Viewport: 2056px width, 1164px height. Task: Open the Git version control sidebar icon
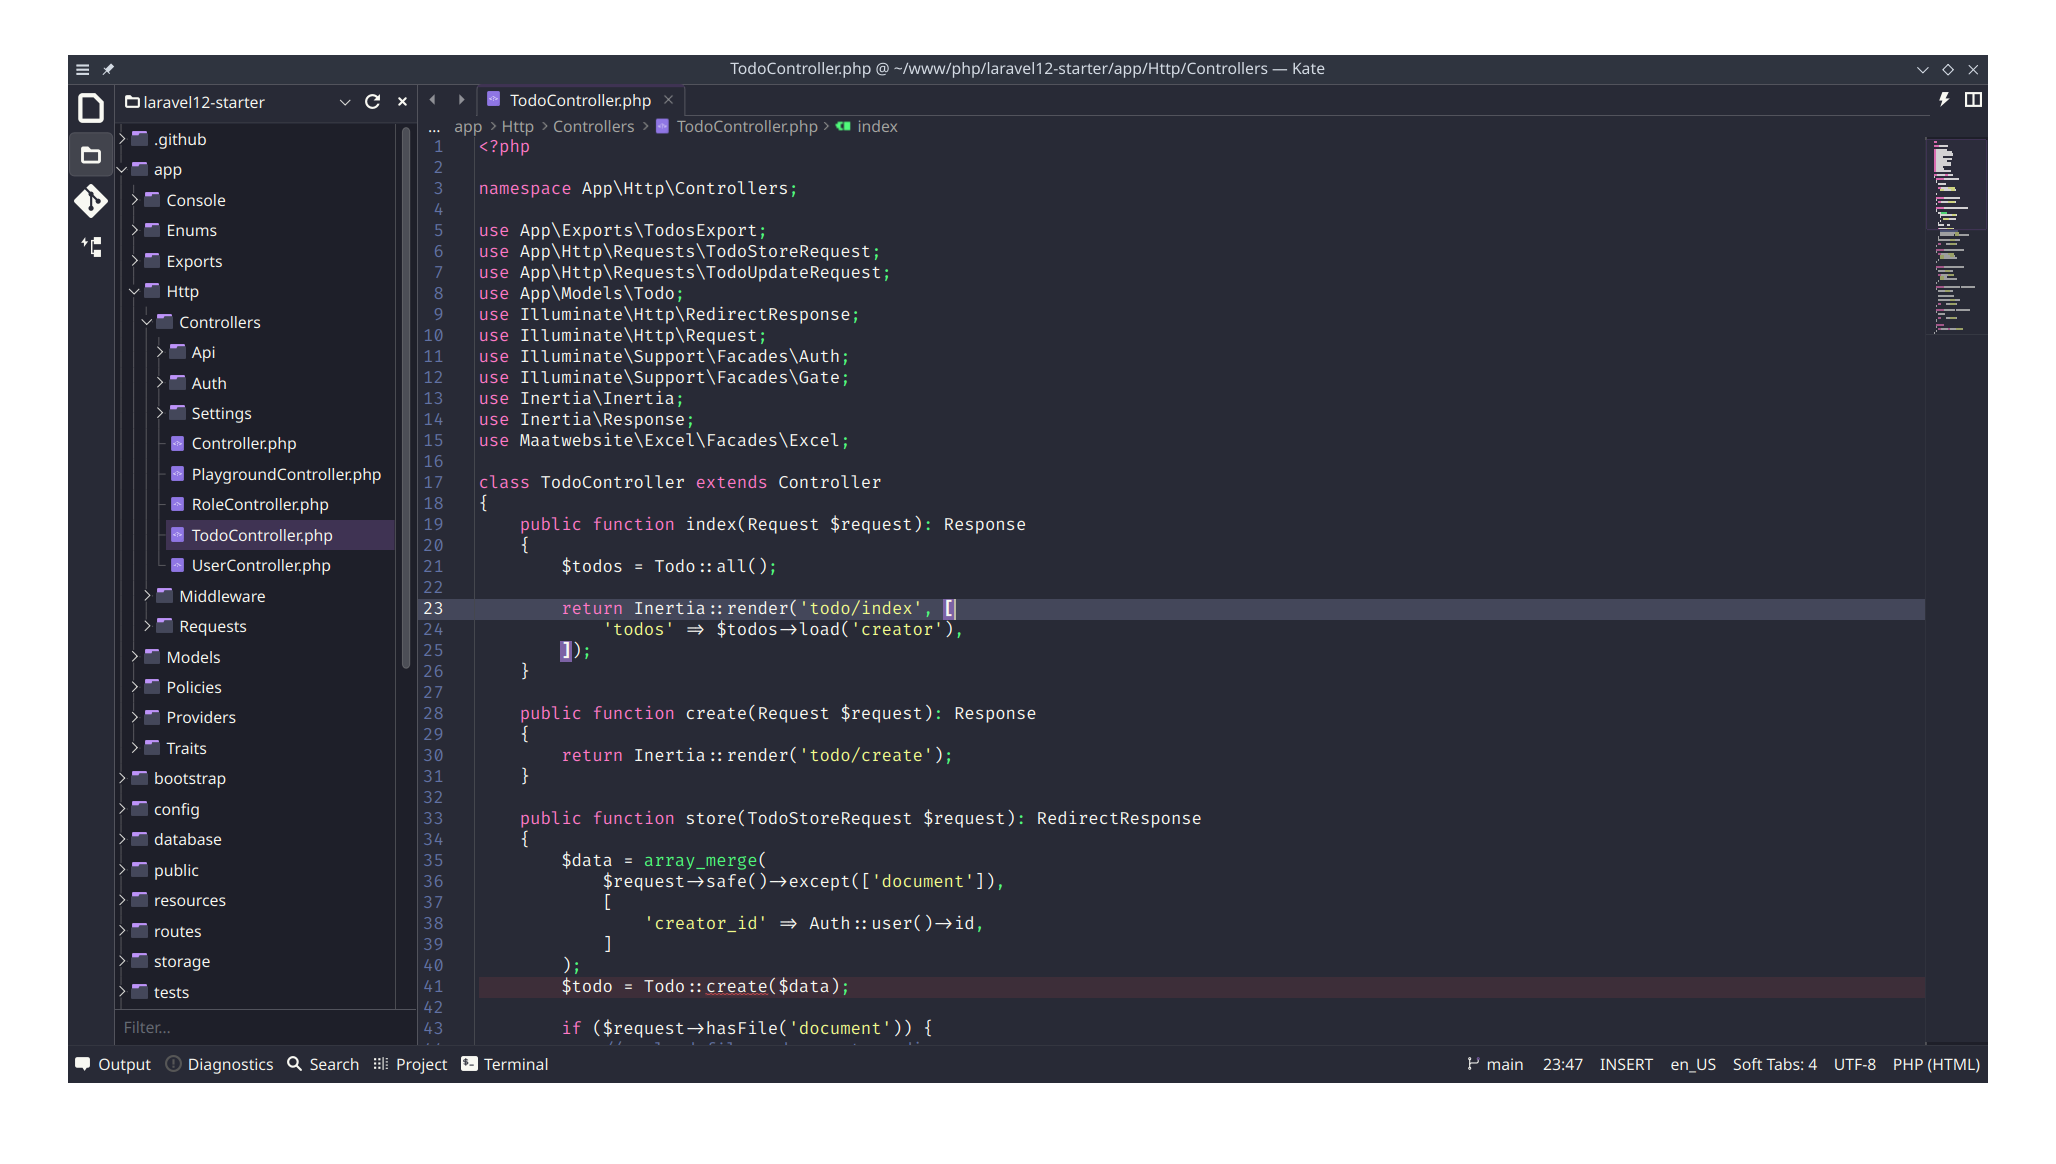[x=90, y=201]
